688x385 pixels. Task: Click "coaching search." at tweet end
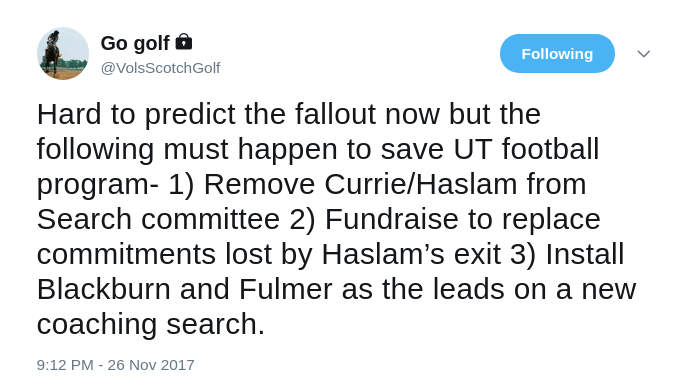coord(151,325)
